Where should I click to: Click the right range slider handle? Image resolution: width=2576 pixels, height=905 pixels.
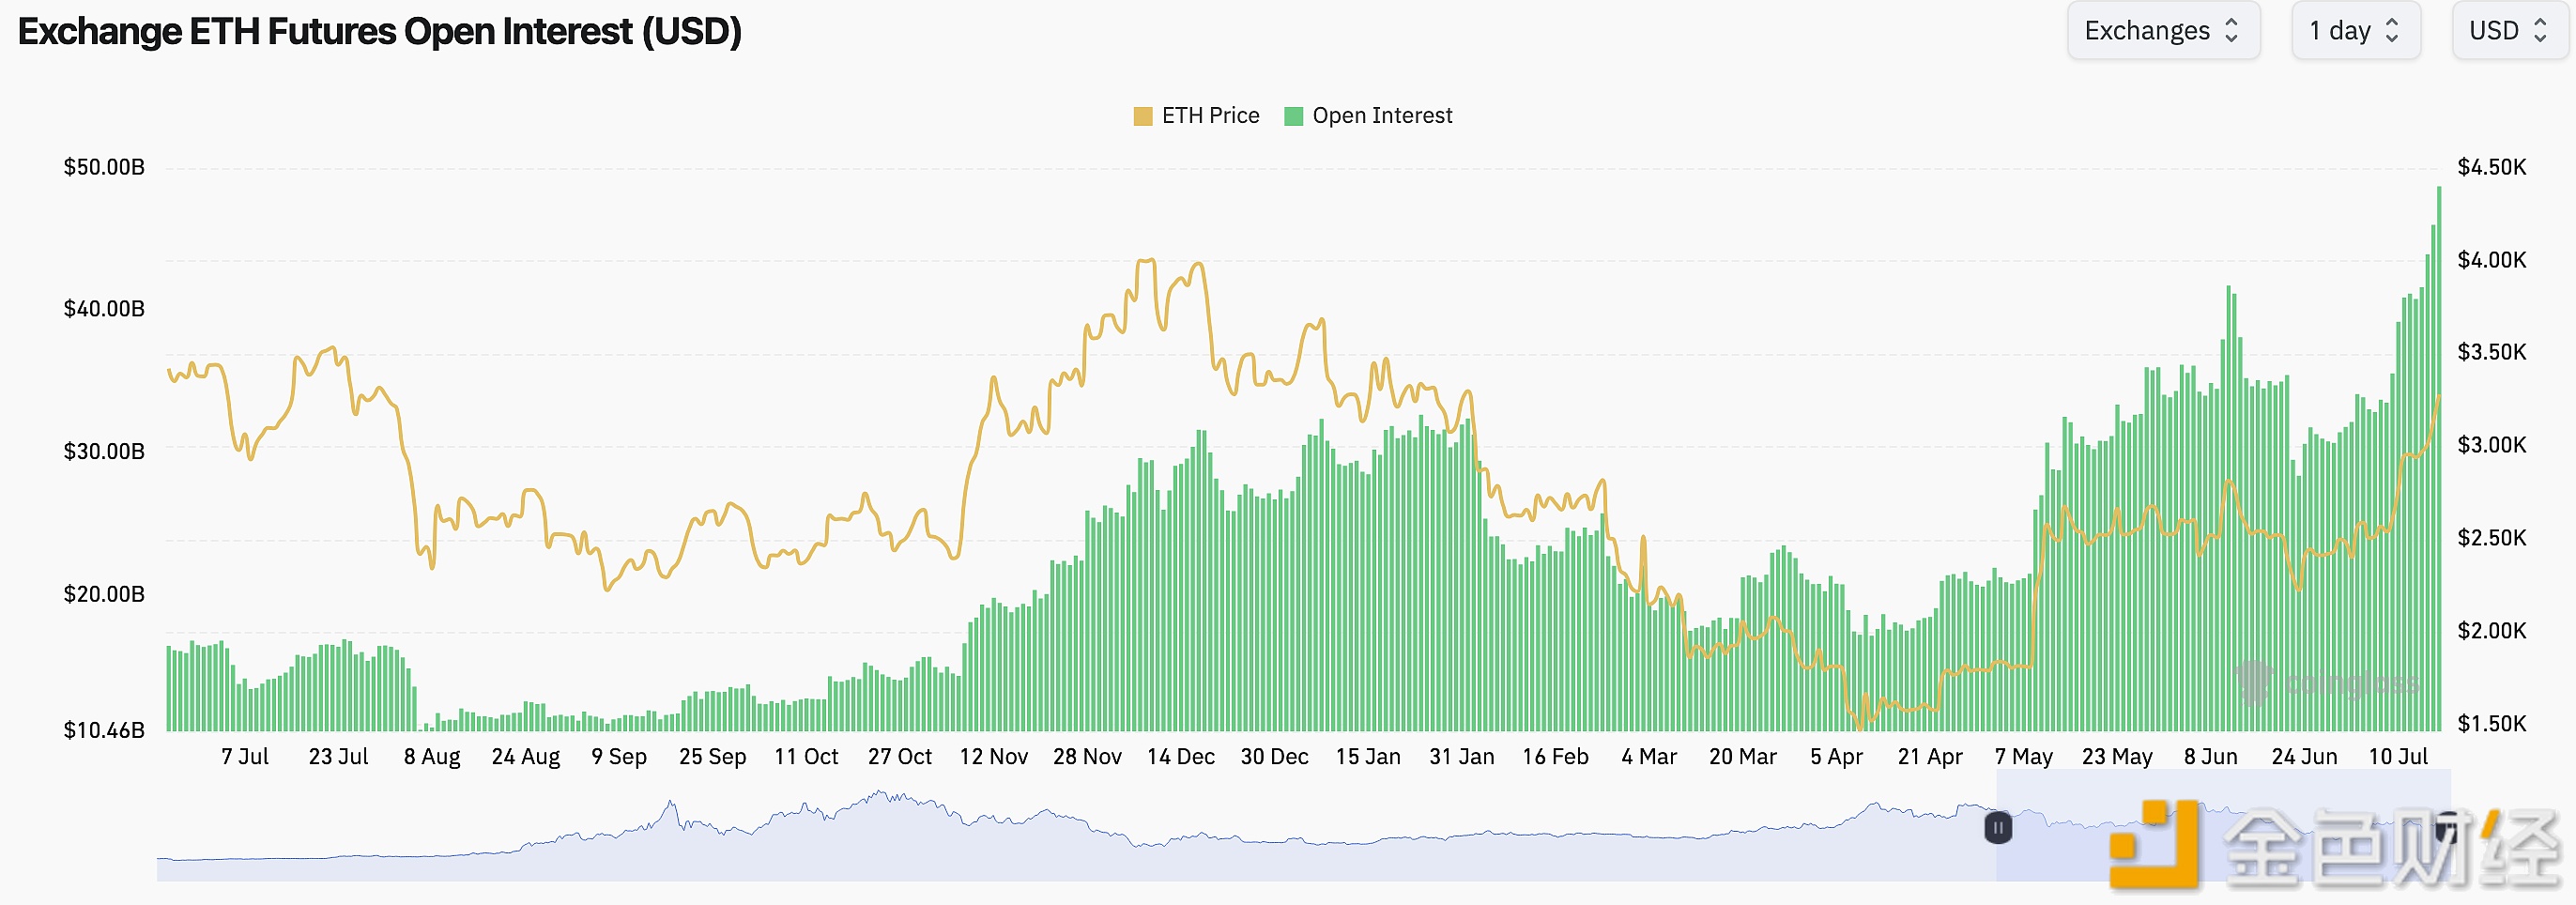tap(2447, 828)
